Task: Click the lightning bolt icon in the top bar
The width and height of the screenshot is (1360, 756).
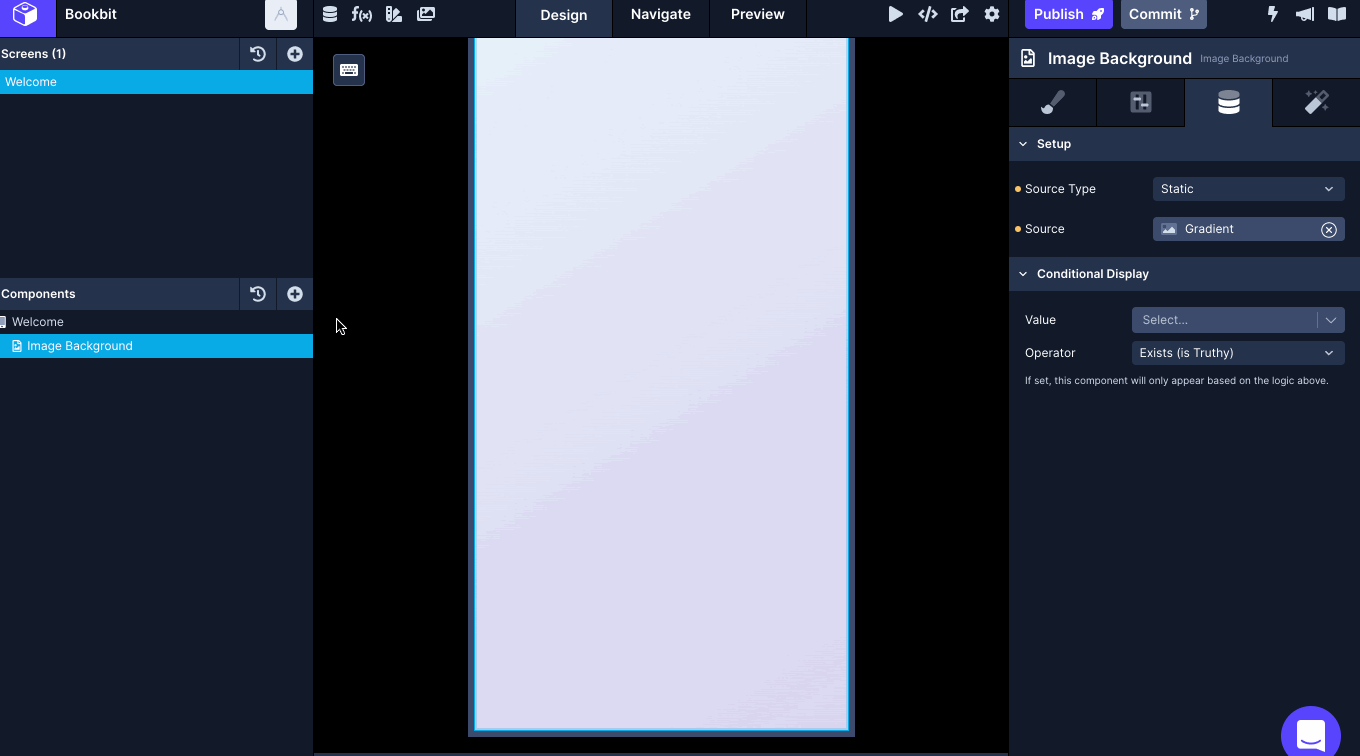Action: 1272,12
